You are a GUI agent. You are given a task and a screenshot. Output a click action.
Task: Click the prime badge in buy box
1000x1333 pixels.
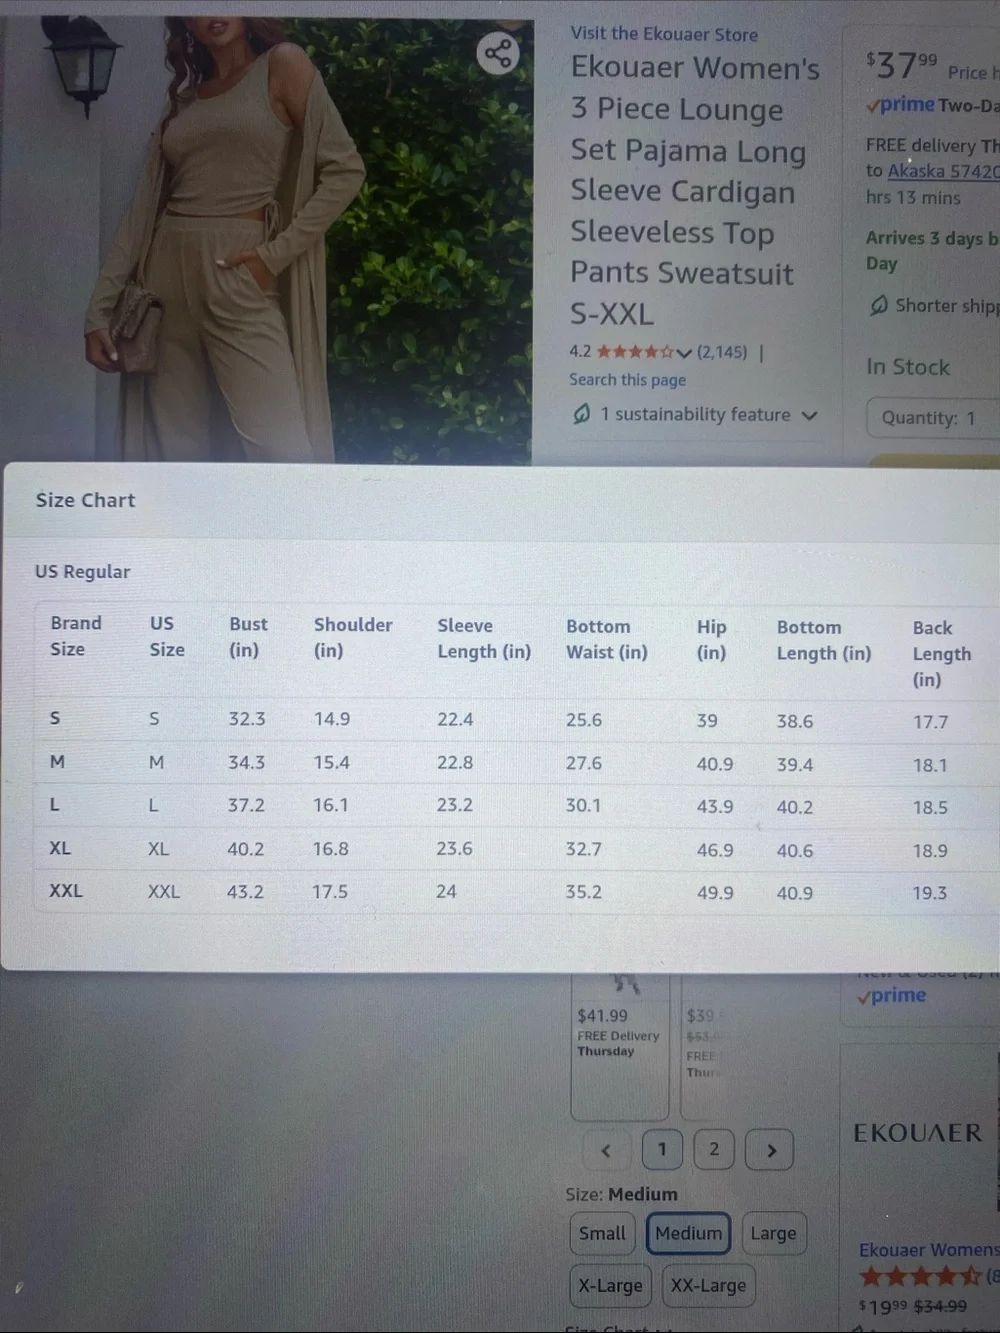click(900, 105)
